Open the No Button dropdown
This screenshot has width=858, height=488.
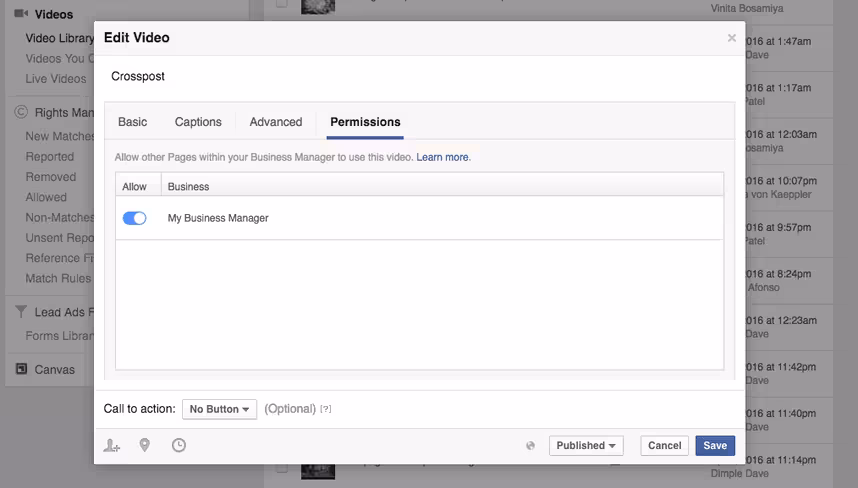219,409
